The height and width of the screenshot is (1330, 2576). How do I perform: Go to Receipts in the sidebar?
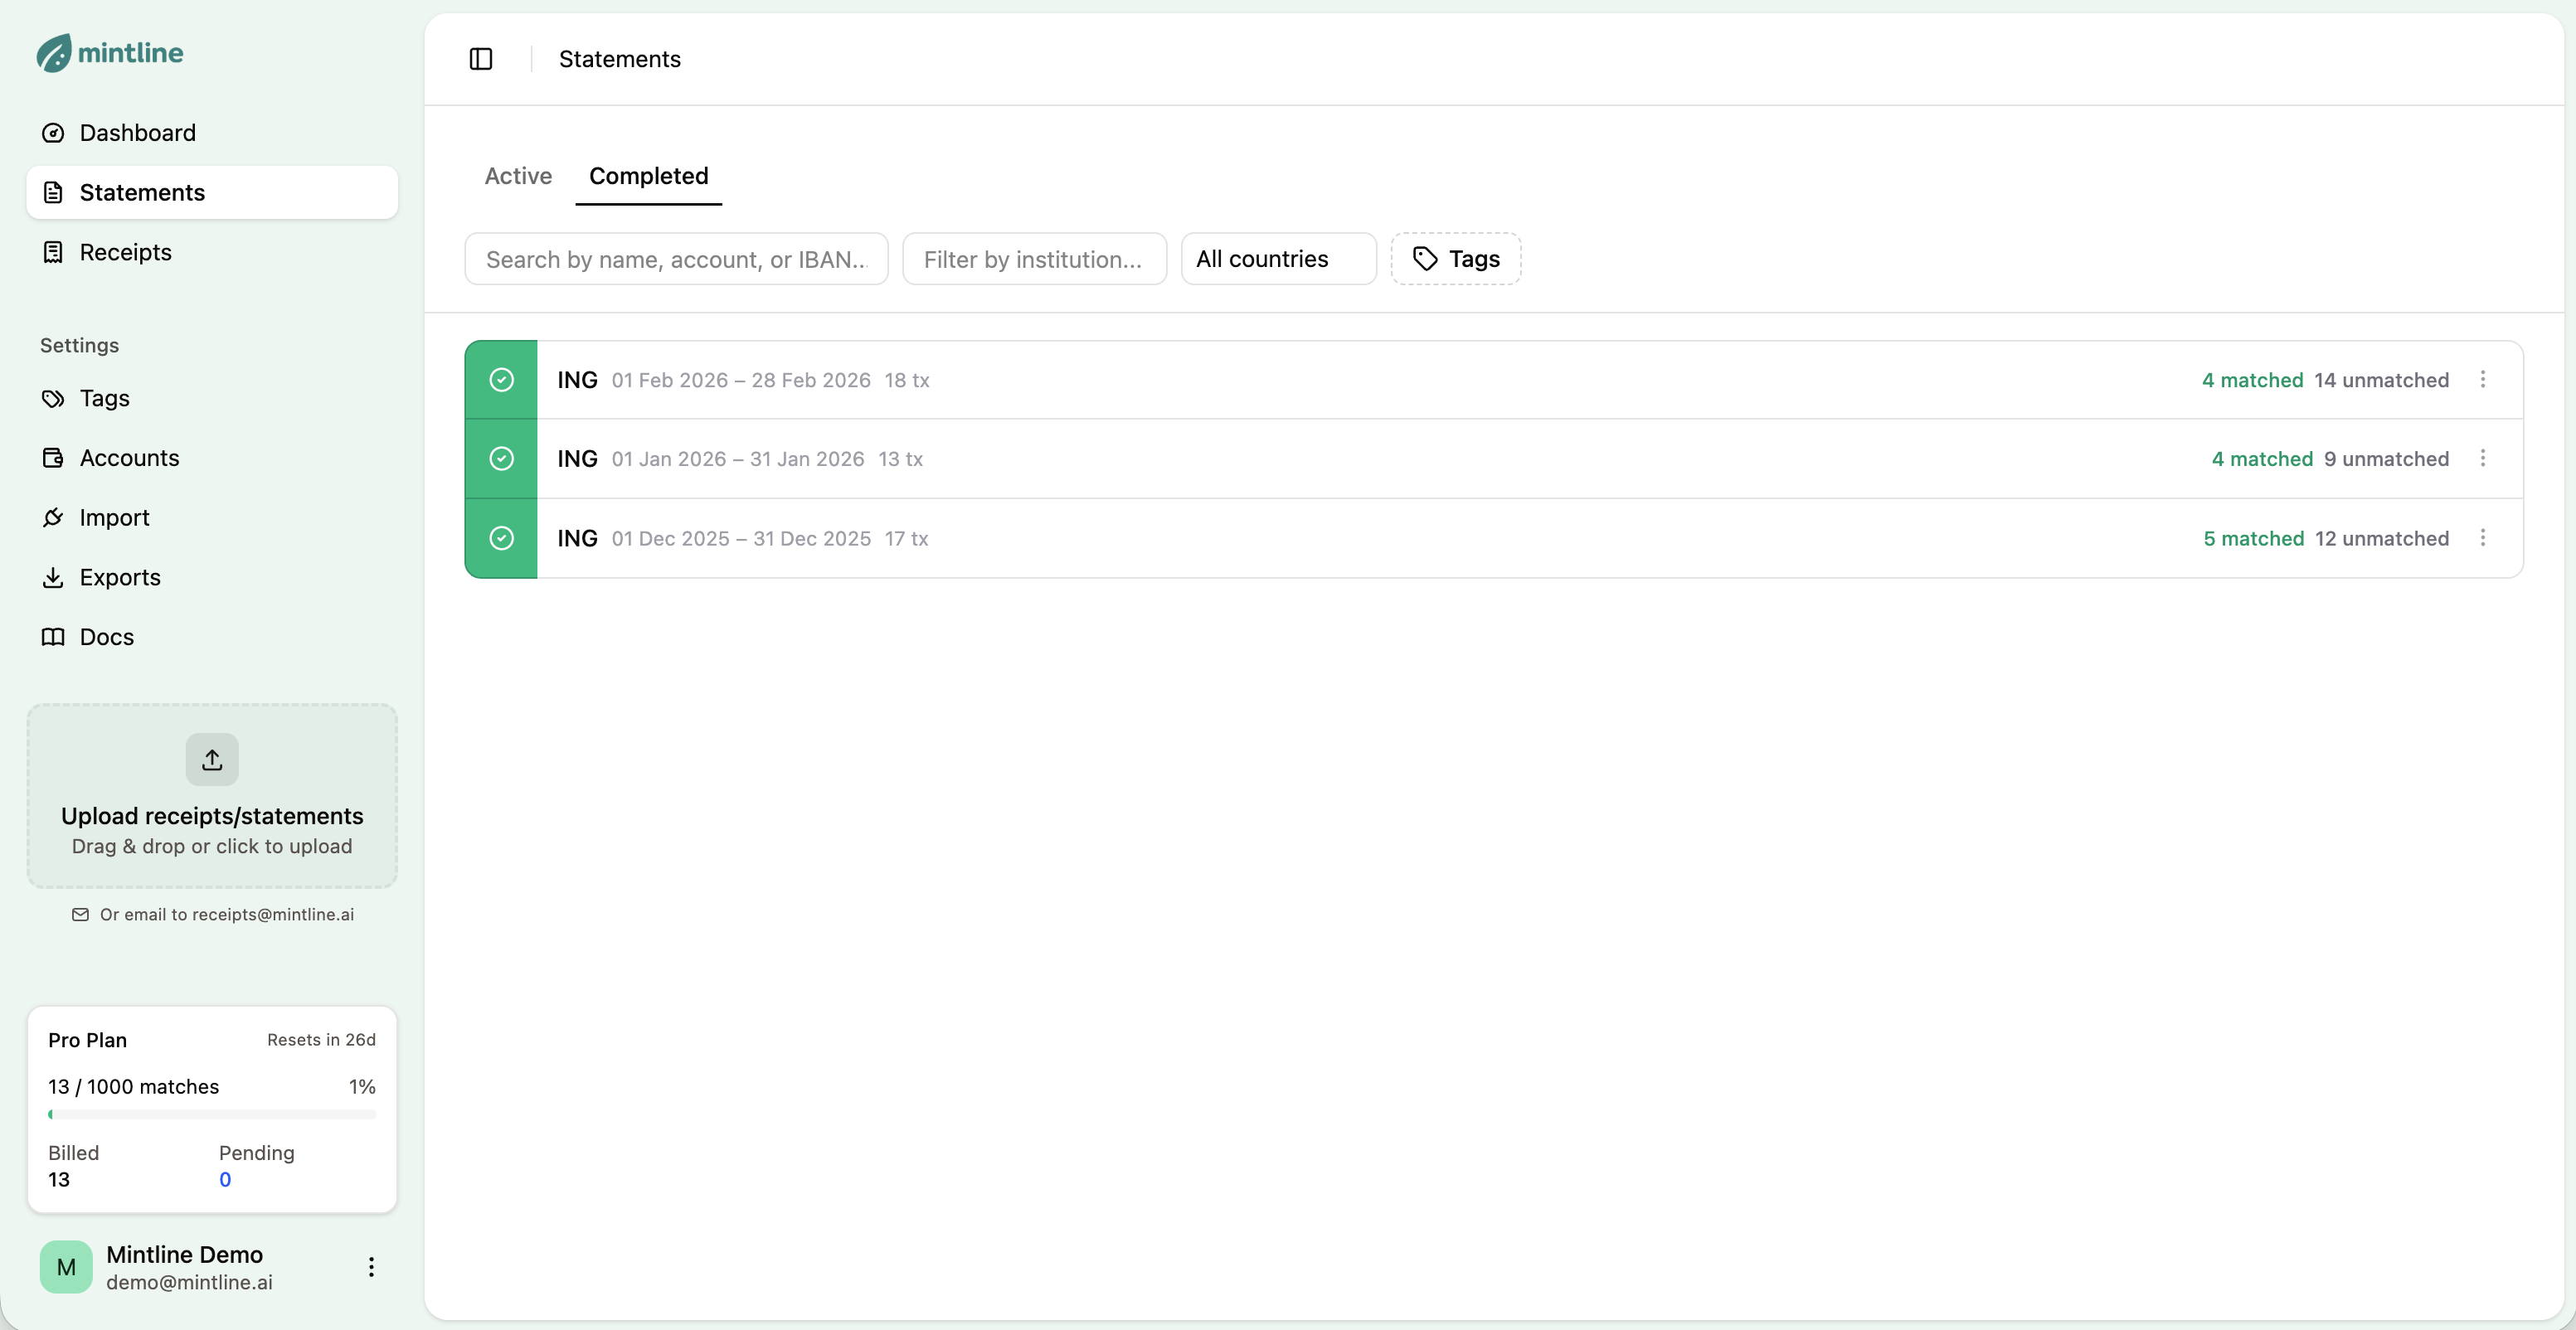tap(126, 252)
